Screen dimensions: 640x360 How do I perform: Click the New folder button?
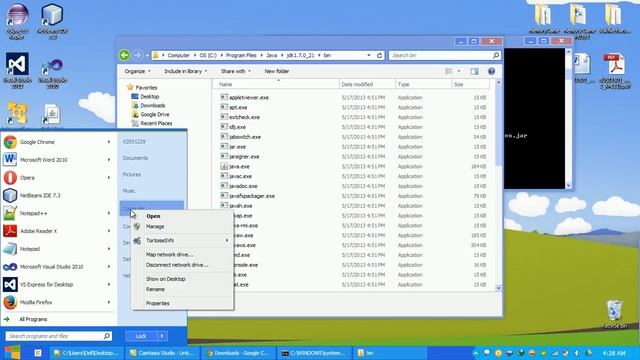pyautogui.click(x=277, y=71)
